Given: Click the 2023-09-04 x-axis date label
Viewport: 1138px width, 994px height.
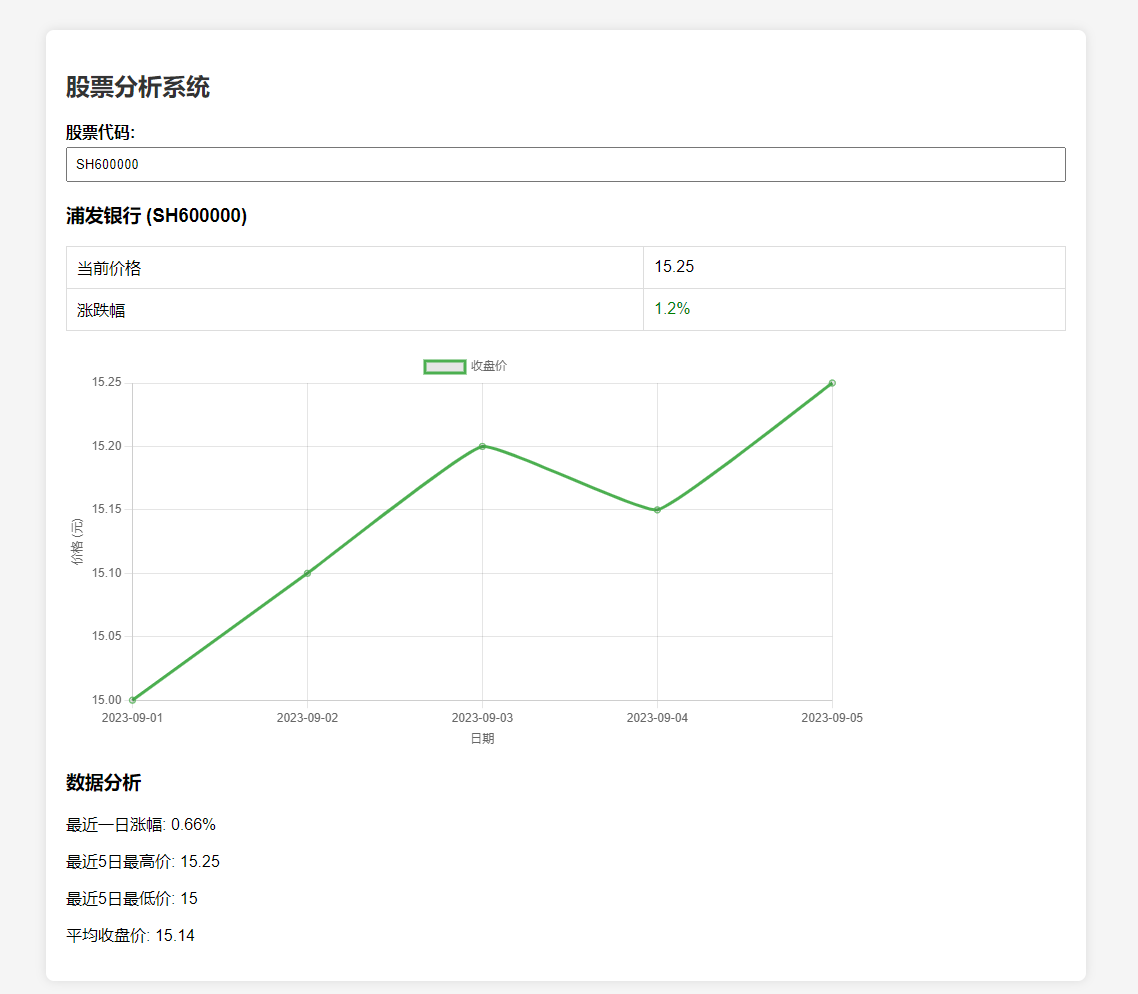Looking at the screenshot, I should click(658, 718).
